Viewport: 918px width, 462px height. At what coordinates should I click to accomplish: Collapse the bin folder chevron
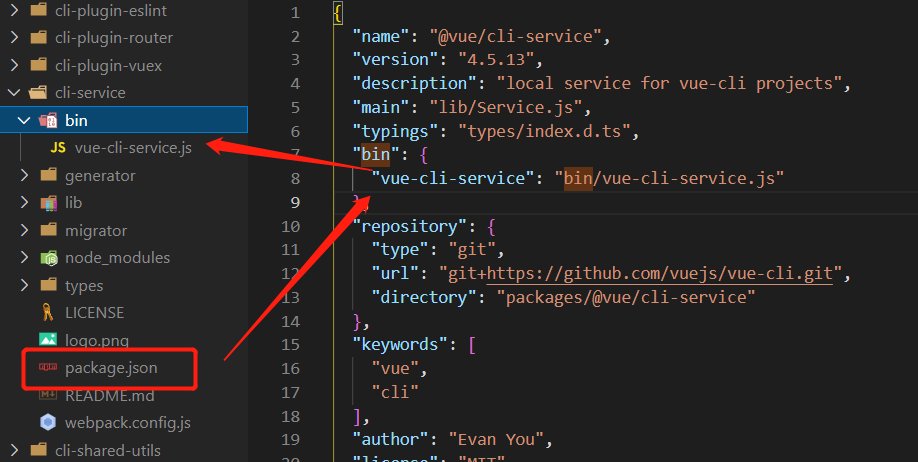[24, 120]
